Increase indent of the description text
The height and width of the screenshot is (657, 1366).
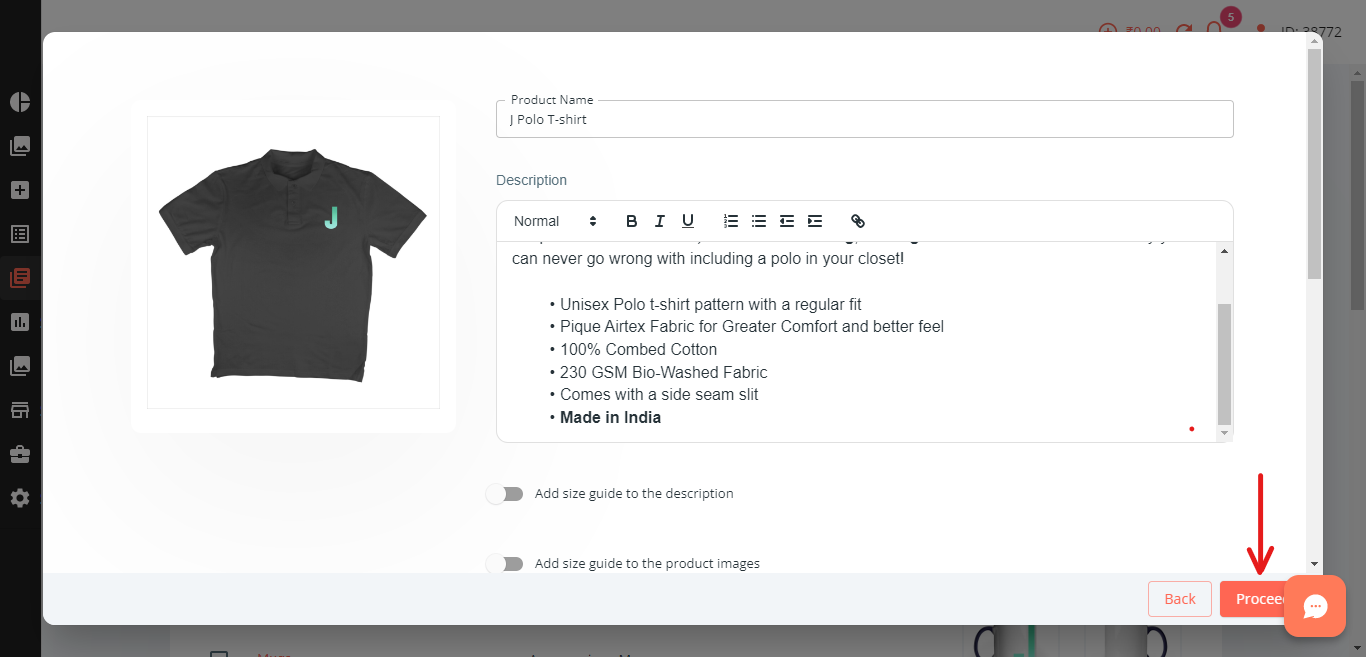815,221
